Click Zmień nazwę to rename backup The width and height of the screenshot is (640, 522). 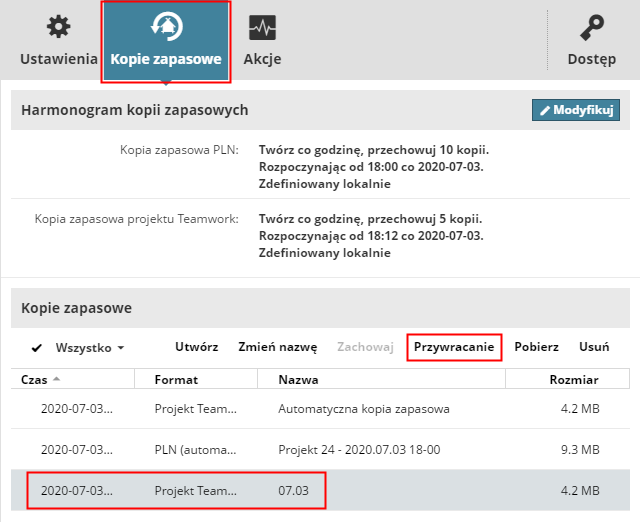point(278,347)
